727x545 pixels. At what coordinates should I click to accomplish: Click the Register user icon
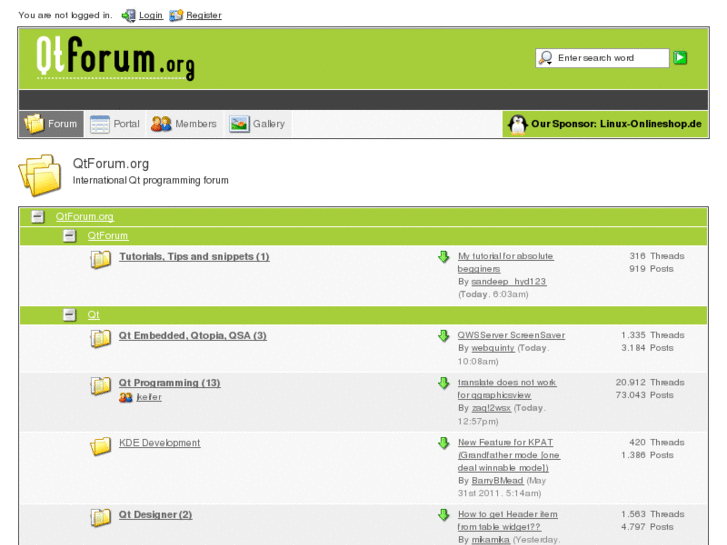pos(176,15)
